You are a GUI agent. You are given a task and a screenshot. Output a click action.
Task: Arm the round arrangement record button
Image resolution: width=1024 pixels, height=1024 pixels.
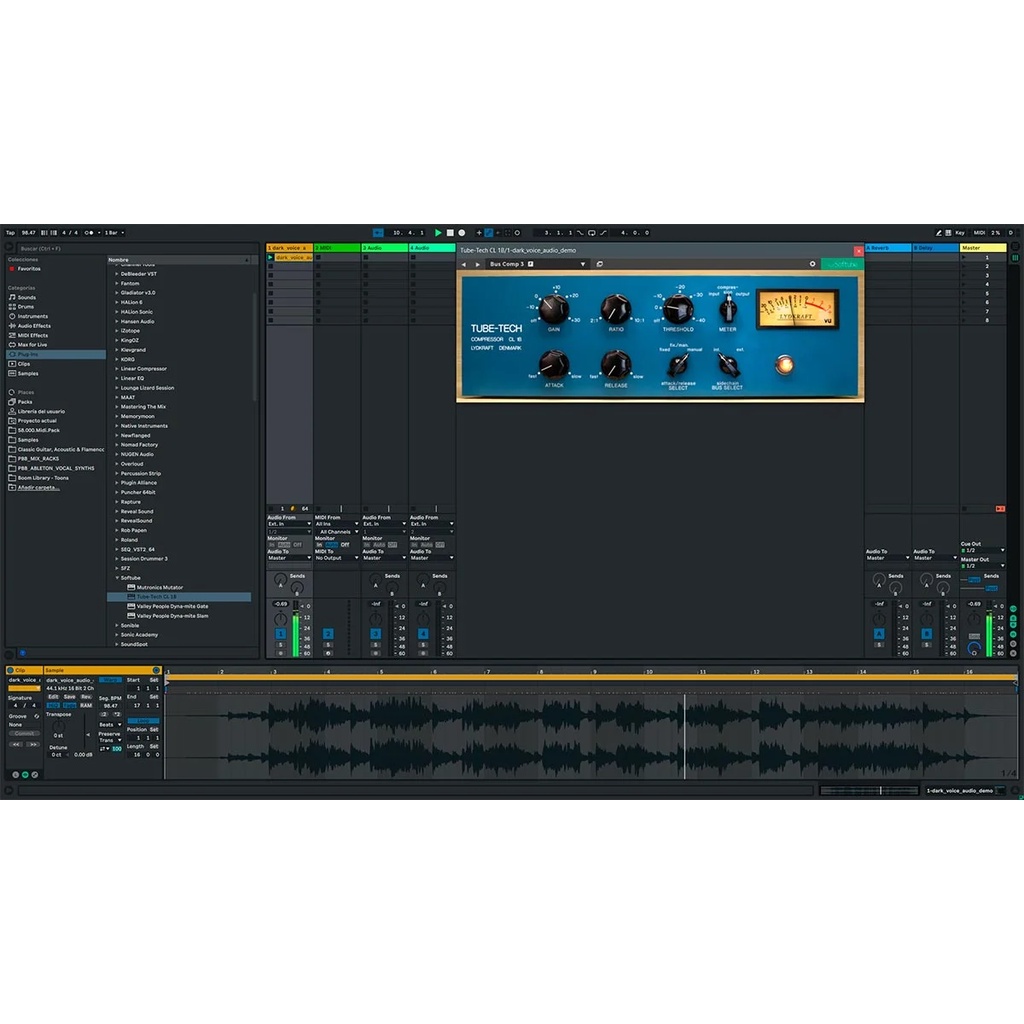click(x=462, y=232)
